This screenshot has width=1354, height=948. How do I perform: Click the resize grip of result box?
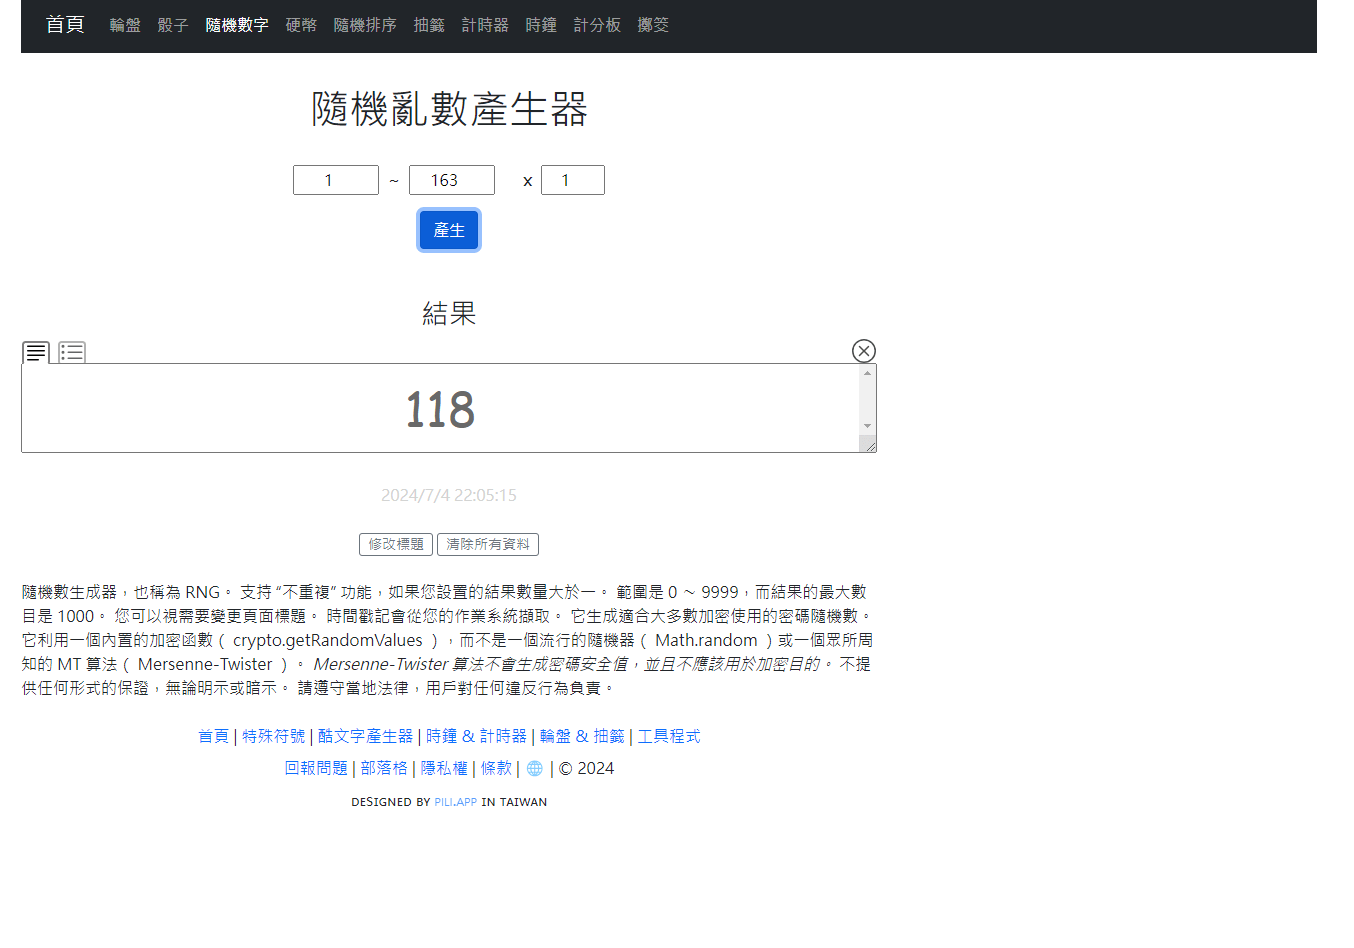click(x=870, y=446)
